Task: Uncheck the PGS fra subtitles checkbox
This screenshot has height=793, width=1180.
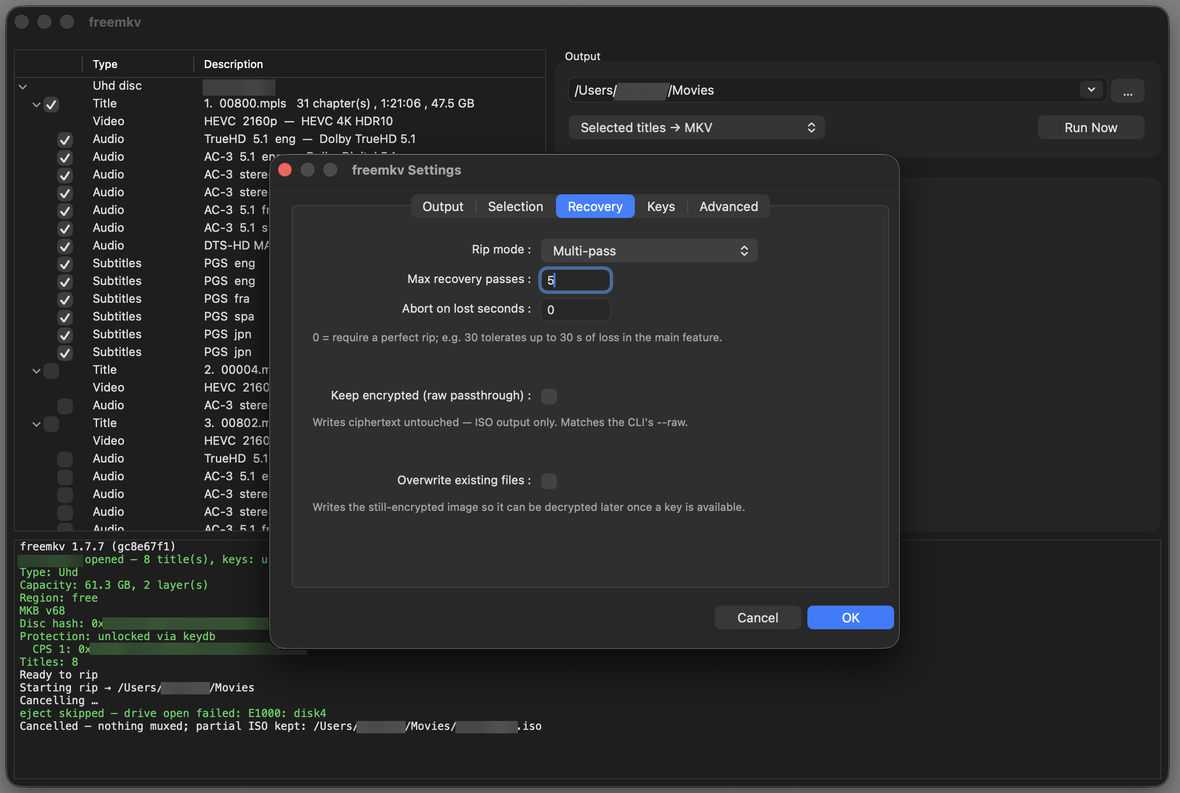Action: pyautogui.click(x=65, y=300)
